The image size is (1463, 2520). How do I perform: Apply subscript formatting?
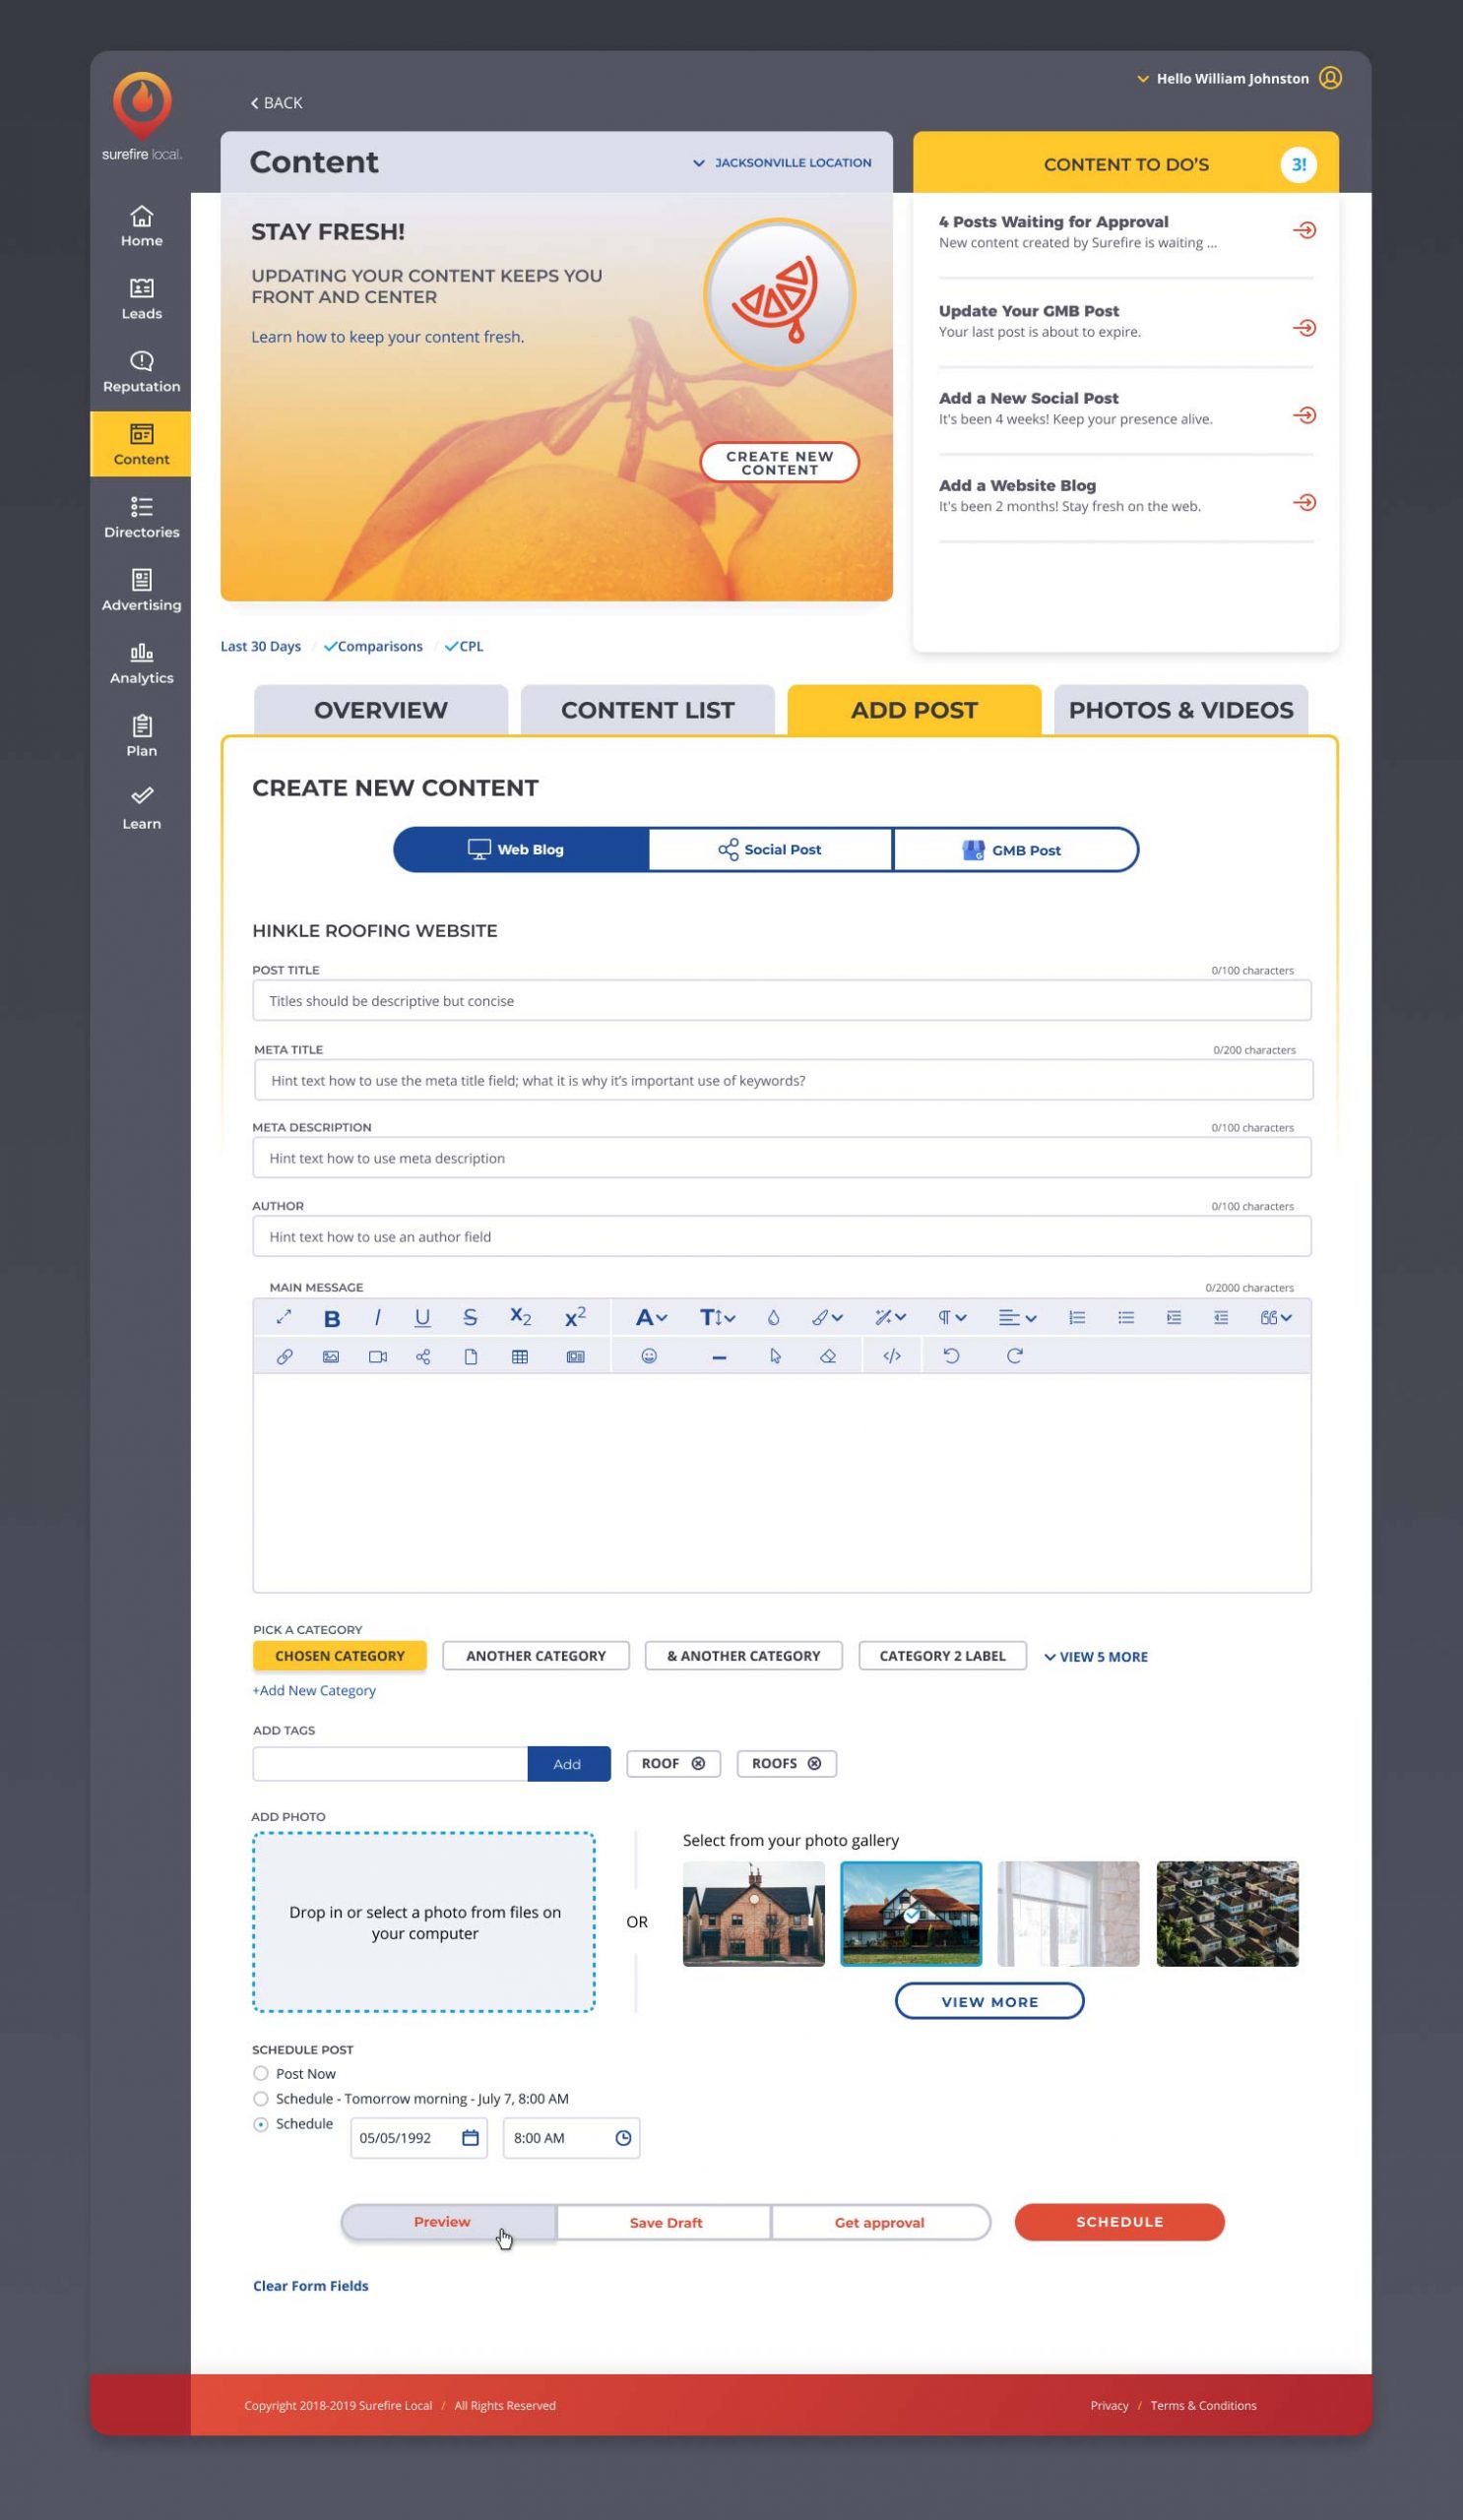(521, 1318)
